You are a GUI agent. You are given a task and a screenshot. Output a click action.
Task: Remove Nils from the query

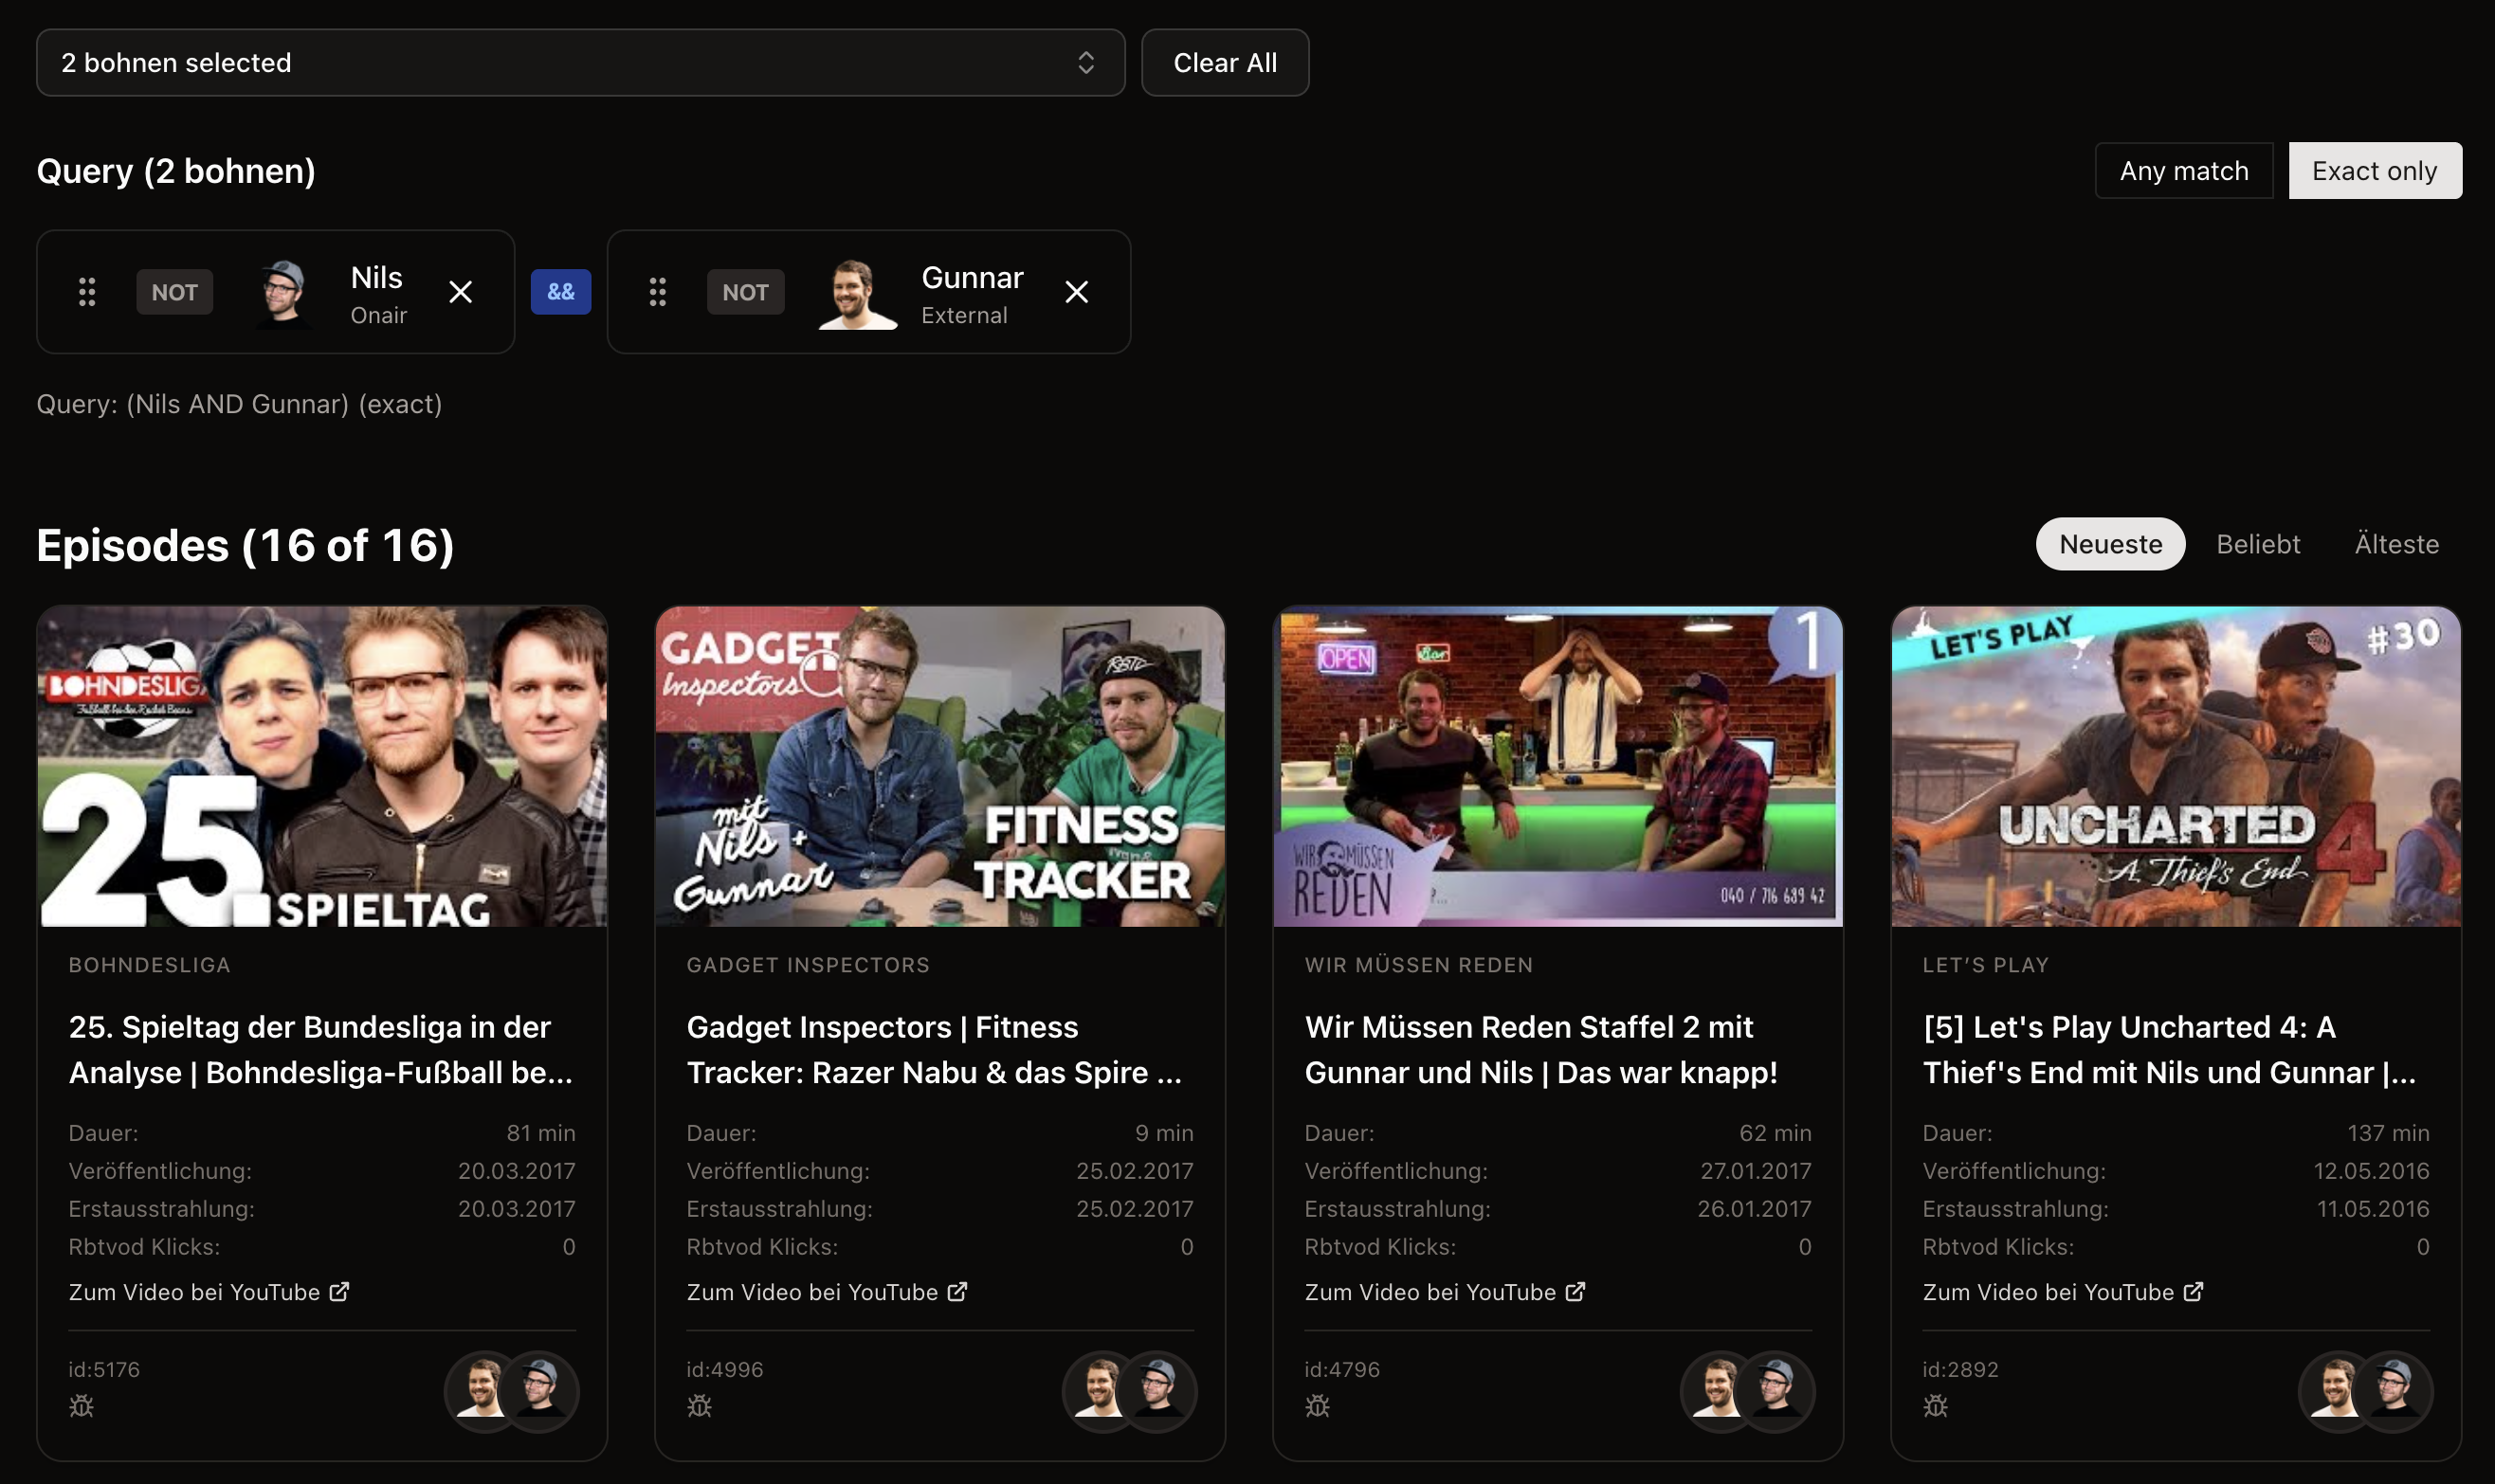tap(460, 292)
